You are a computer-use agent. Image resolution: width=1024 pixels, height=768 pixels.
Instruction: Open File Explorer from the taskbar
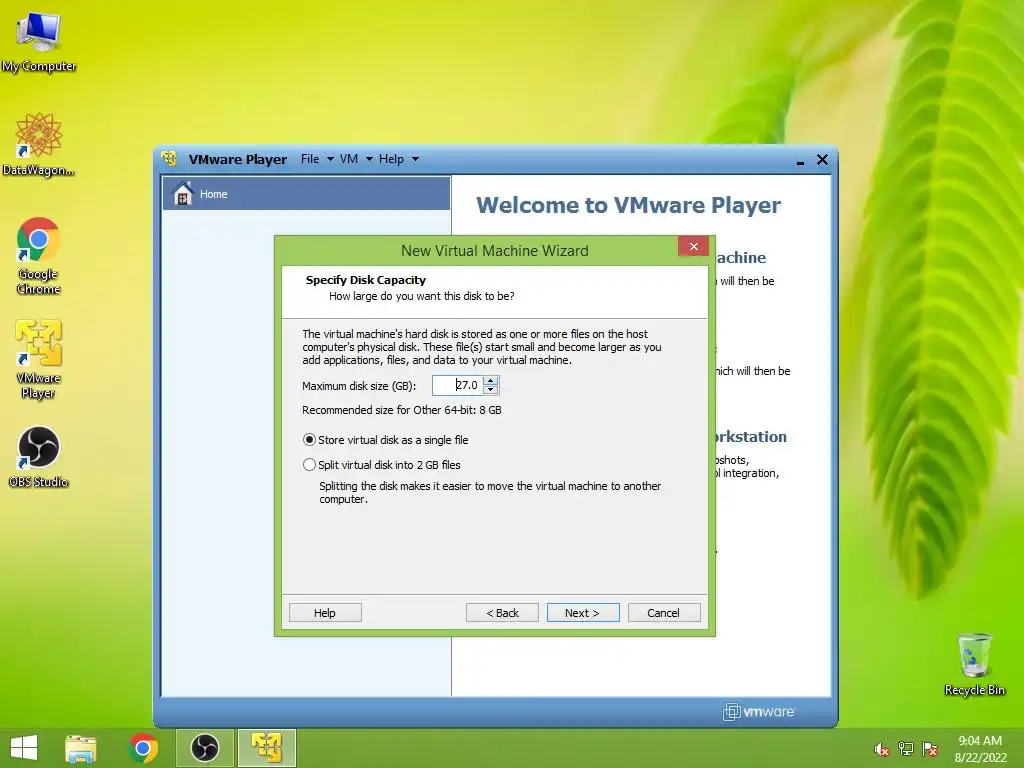pyautogui.click(x=81, y=748)
